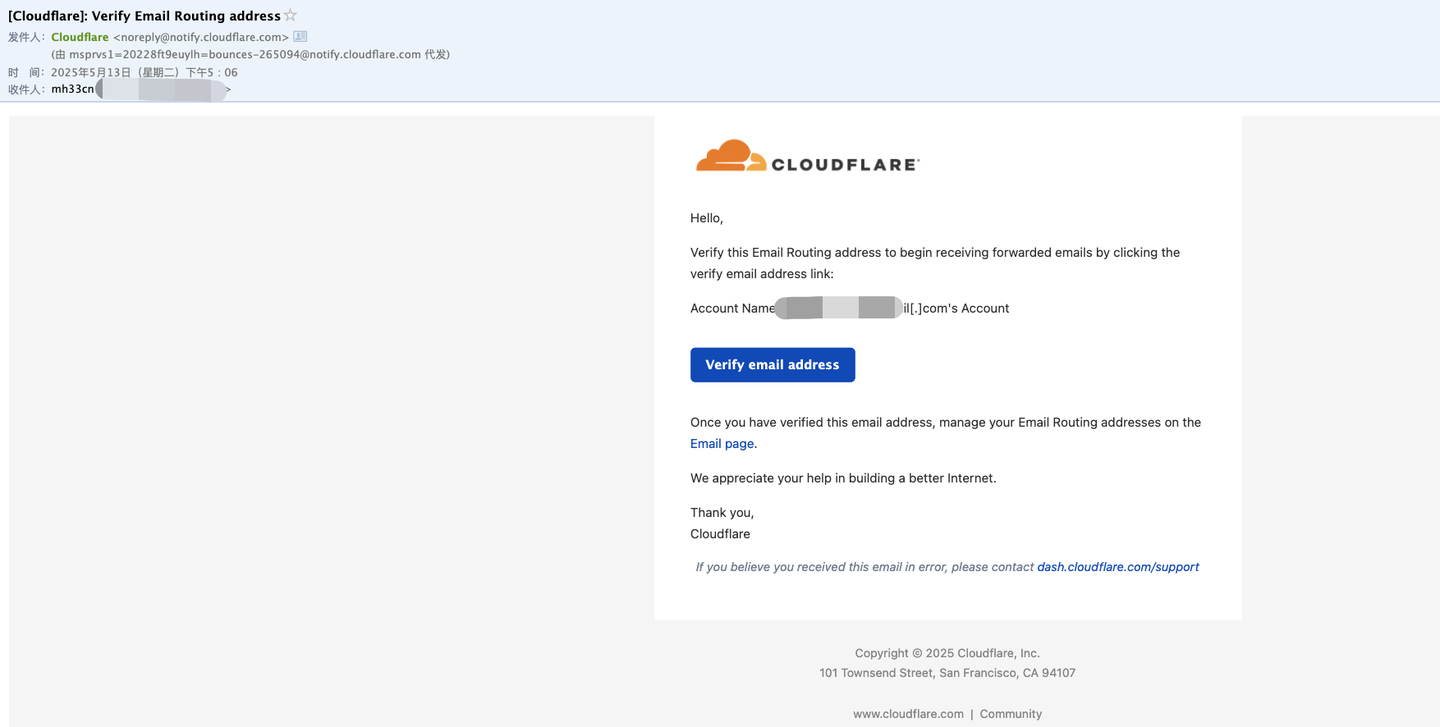Click the Verify email address button
1440x727 pixels.
772,365
